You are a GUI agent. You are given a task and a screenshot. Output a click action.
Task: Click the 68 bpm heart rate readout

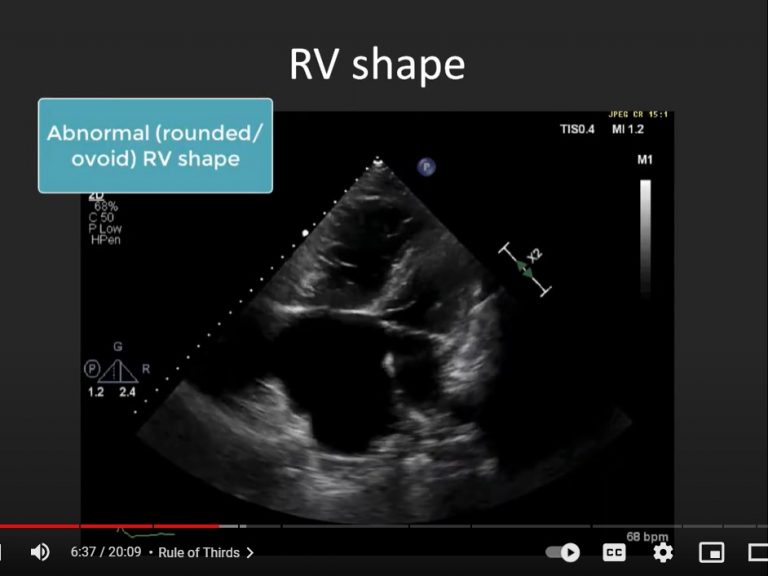pos(647,537)
